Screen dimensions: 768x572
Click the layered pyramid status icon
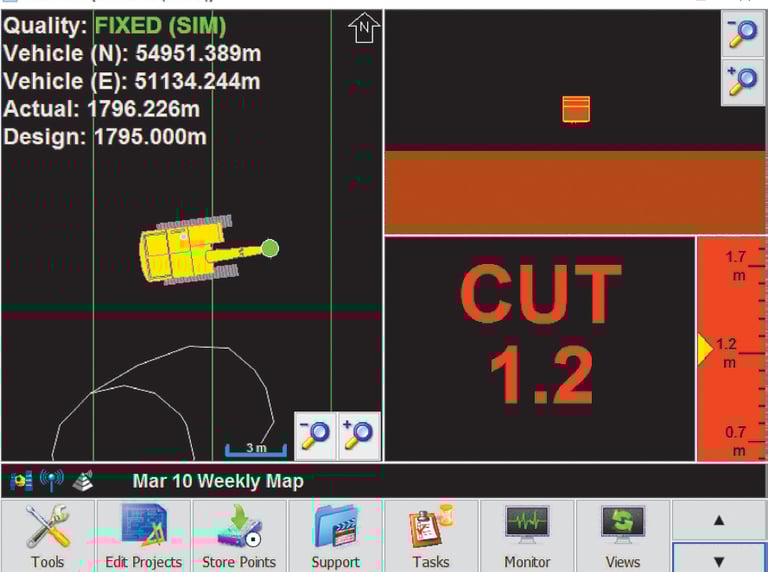(x=83, y=481)
